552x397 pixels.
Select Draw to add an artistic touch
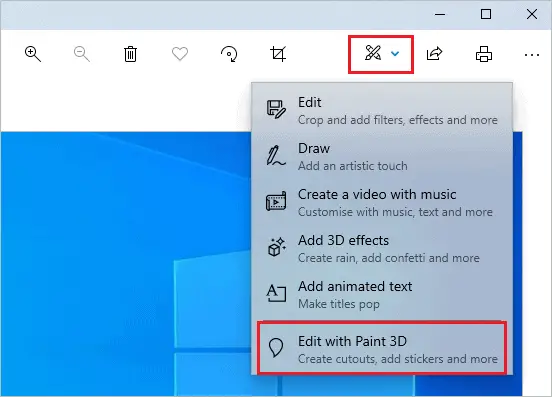[382, 156]
